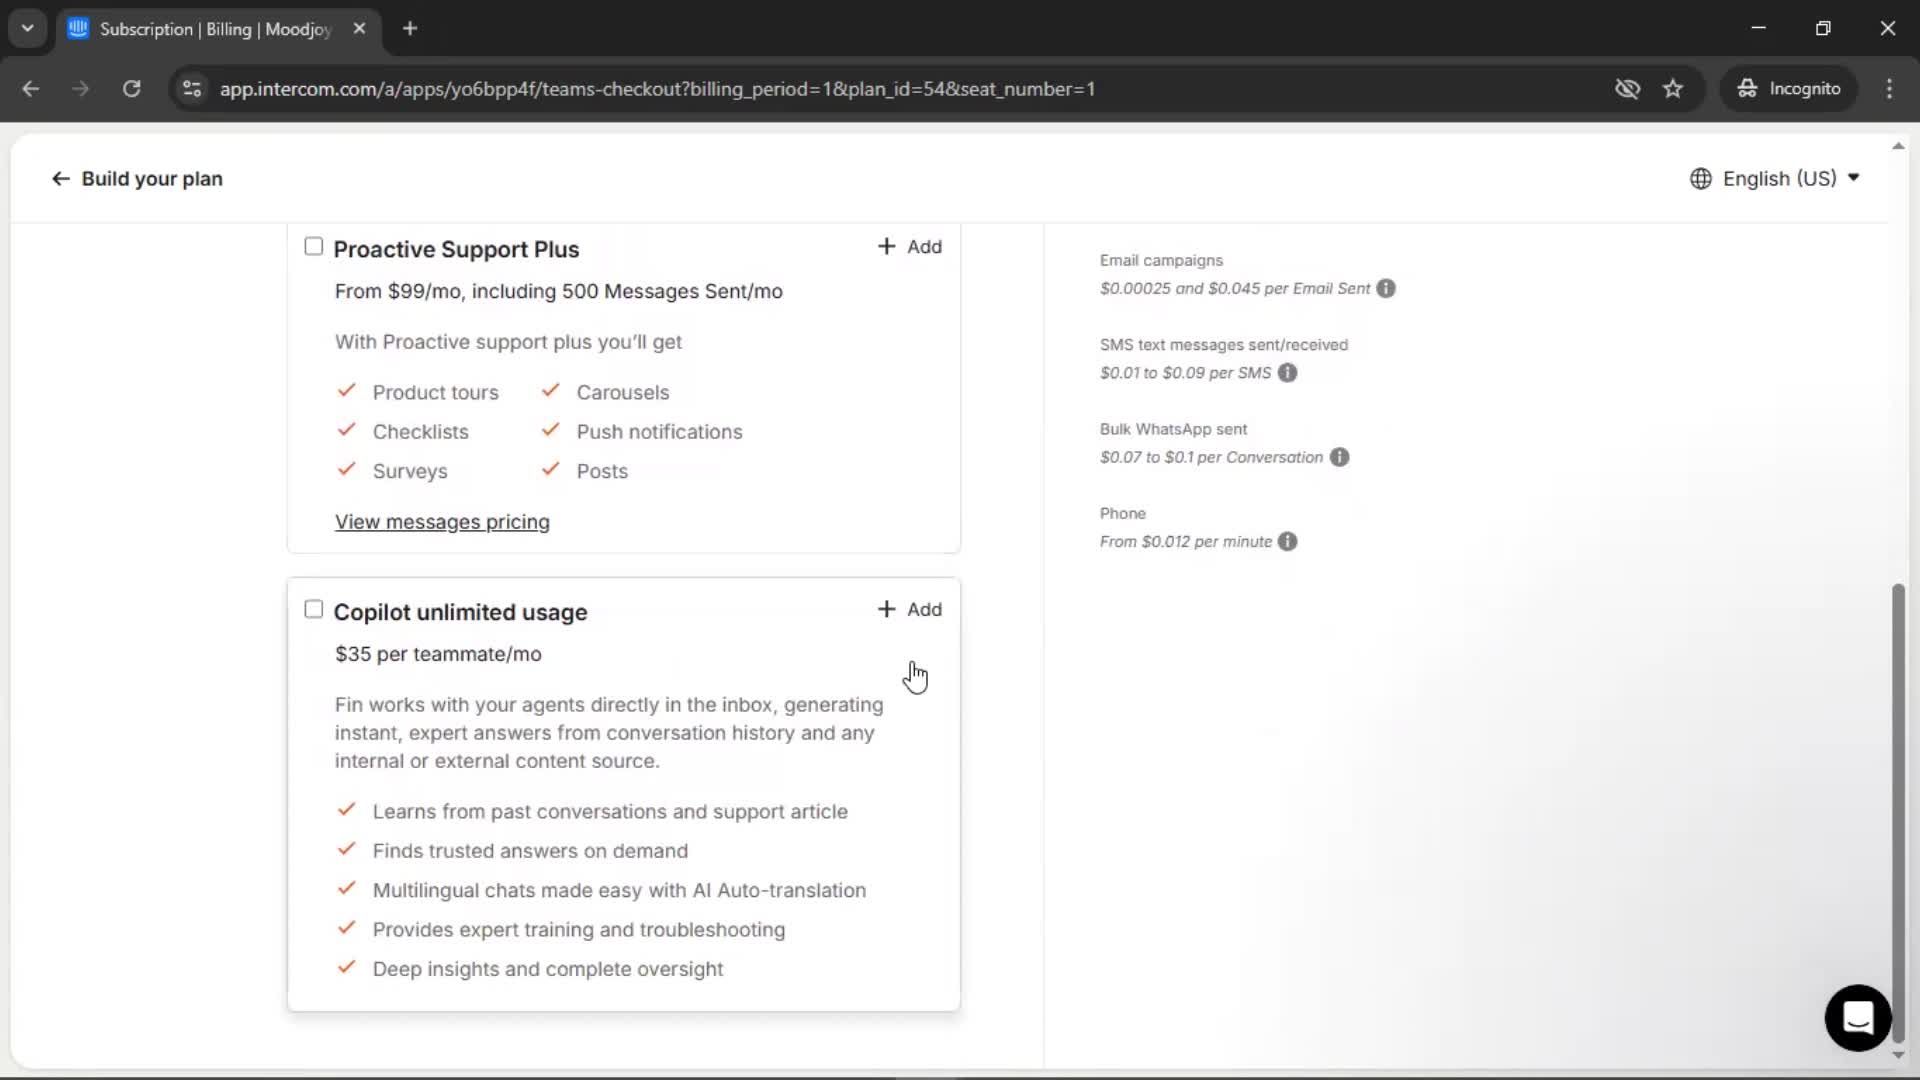Go back in browser history
The height and width of the screenshot is (1080, 1920).
tap(31, 89)
